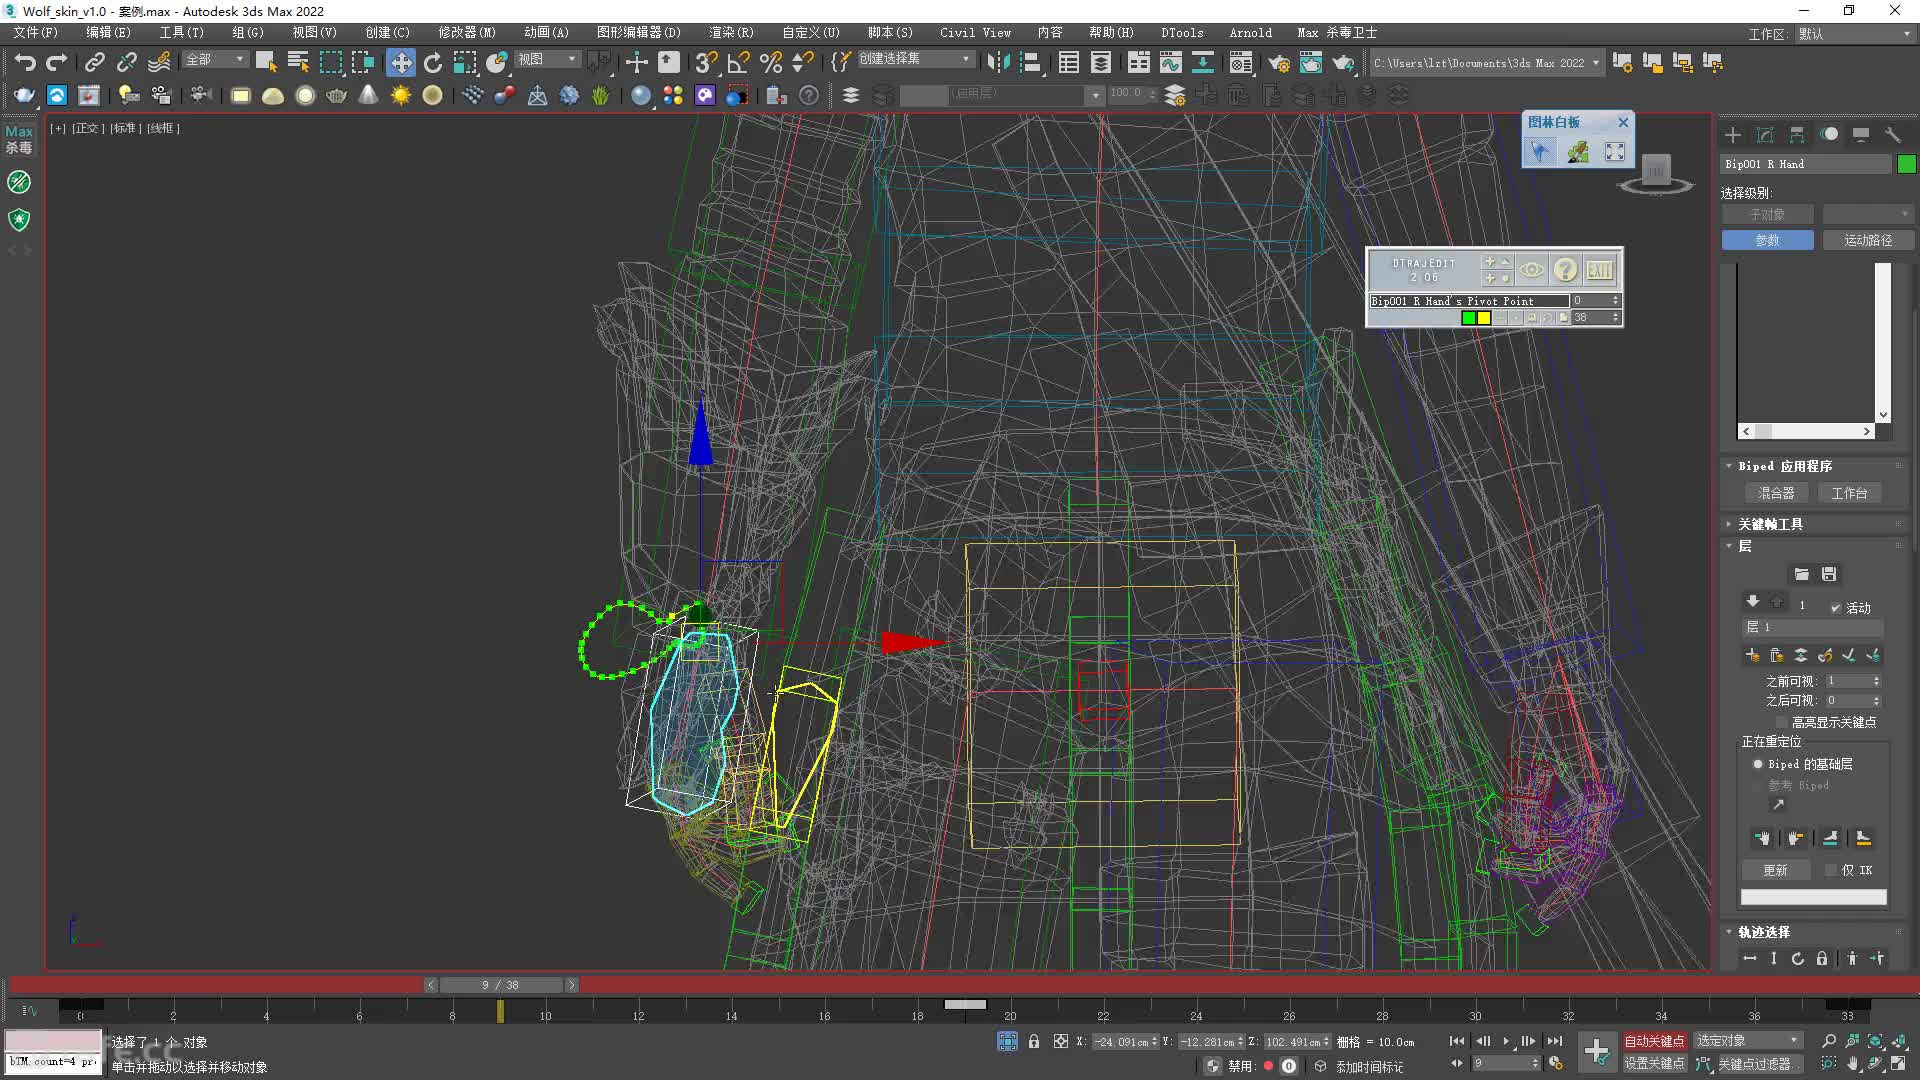The width and height of the screenshot is (1920, 1080).
Task: Activate the Select Object tool
Action: tap(266, 62)
